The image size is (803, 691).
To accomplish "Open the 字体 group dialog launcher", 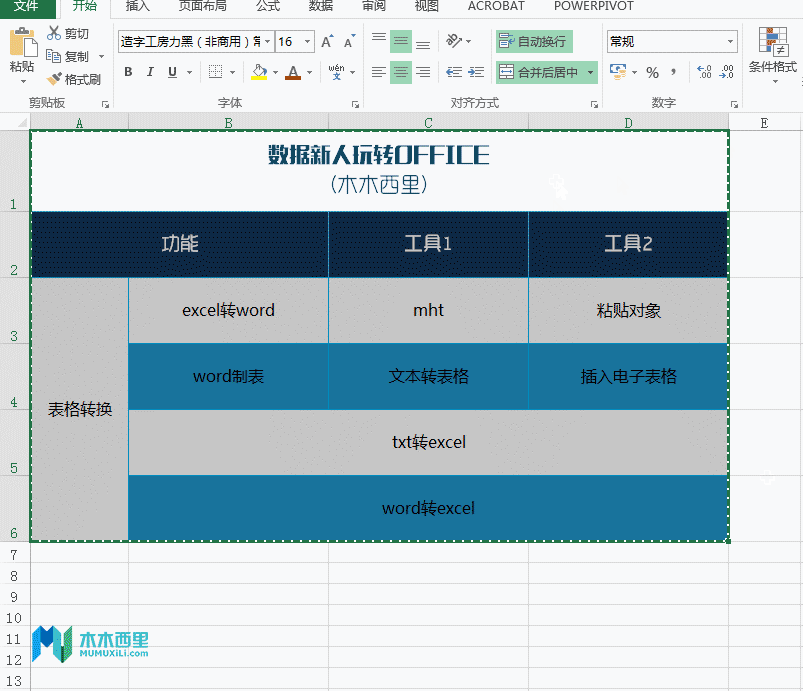I will [357, 102].
